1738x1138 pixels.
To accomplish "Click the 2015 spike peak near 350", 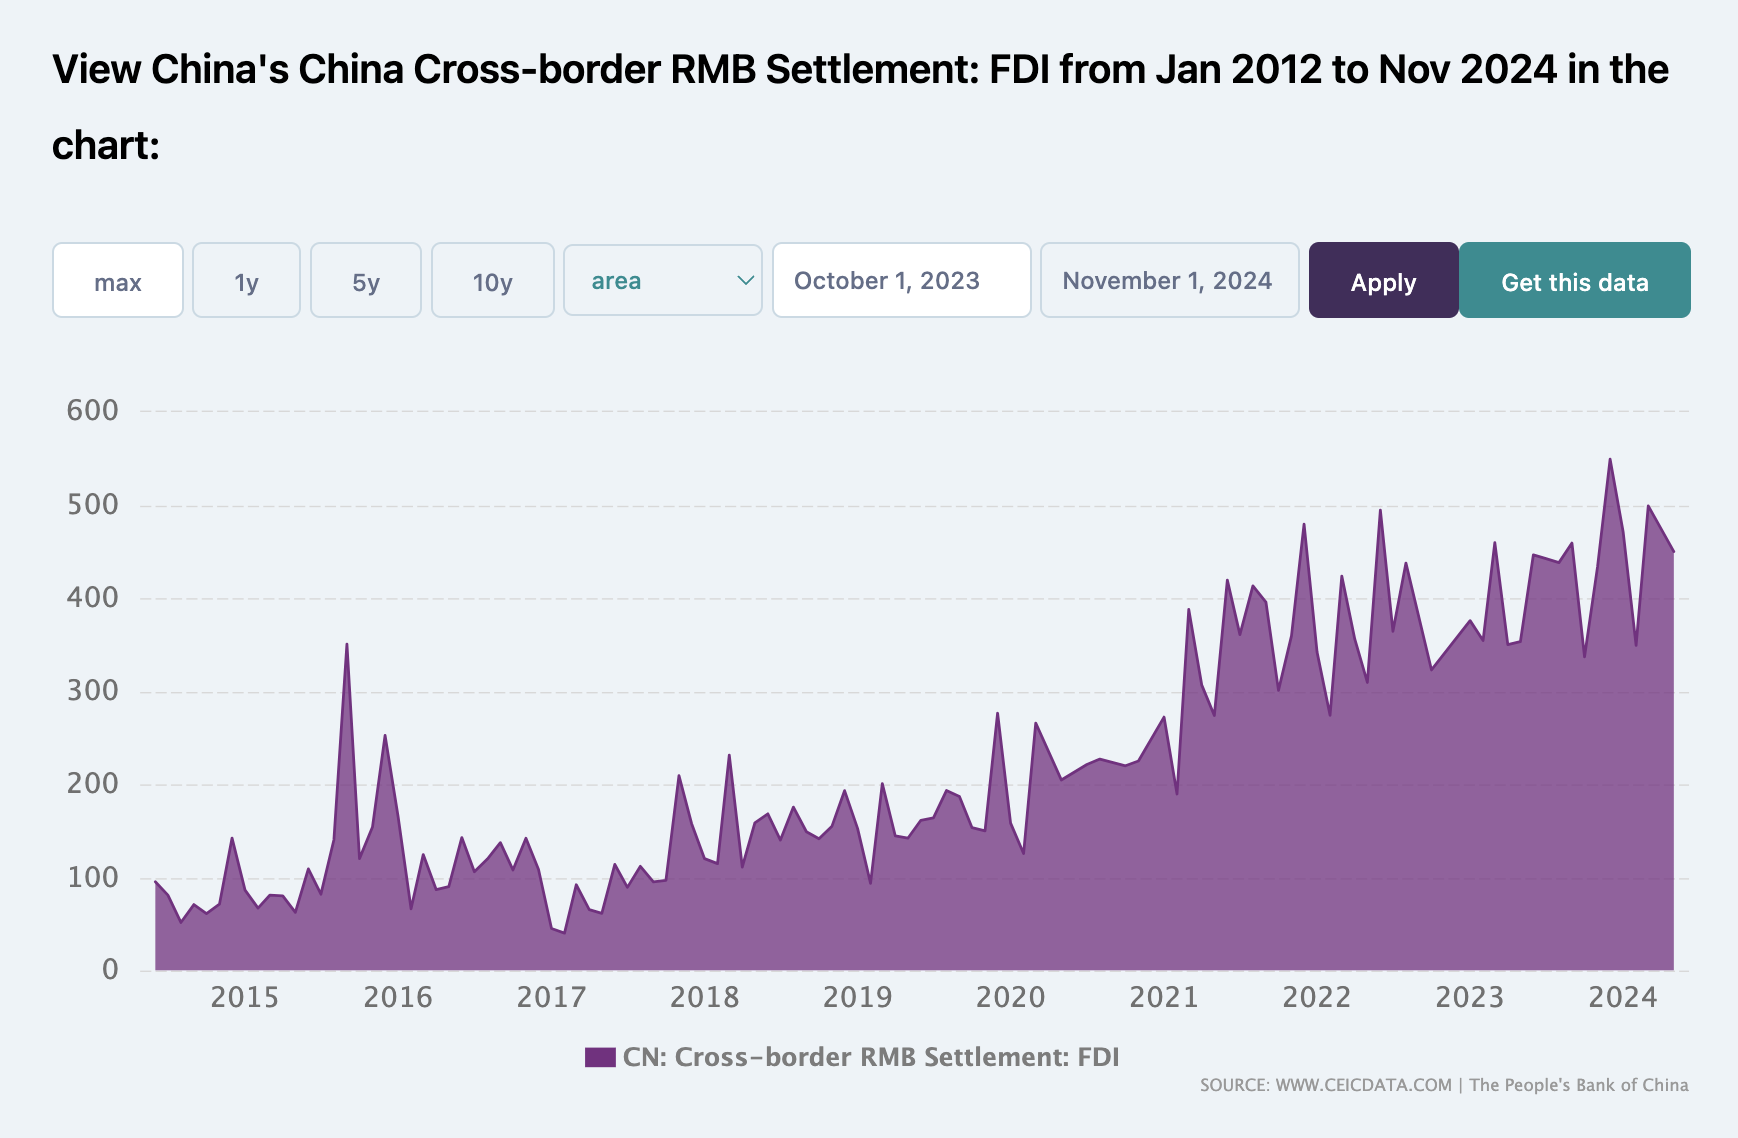I will click(x=347, y=645).
